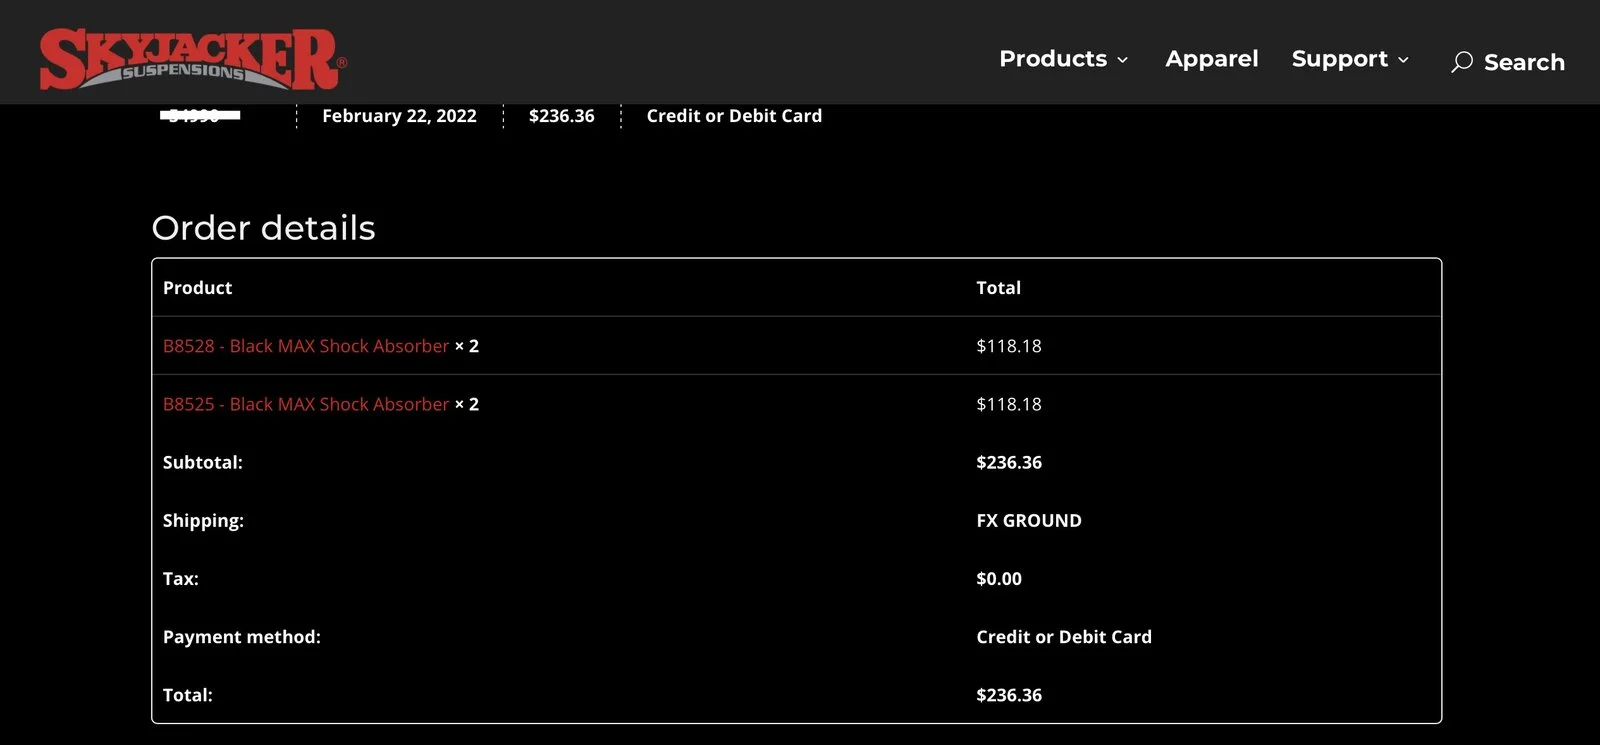The image size is (1600, 745).
Task: Select the $118.18 price for B8525
Action: (x=1009, y=404)
